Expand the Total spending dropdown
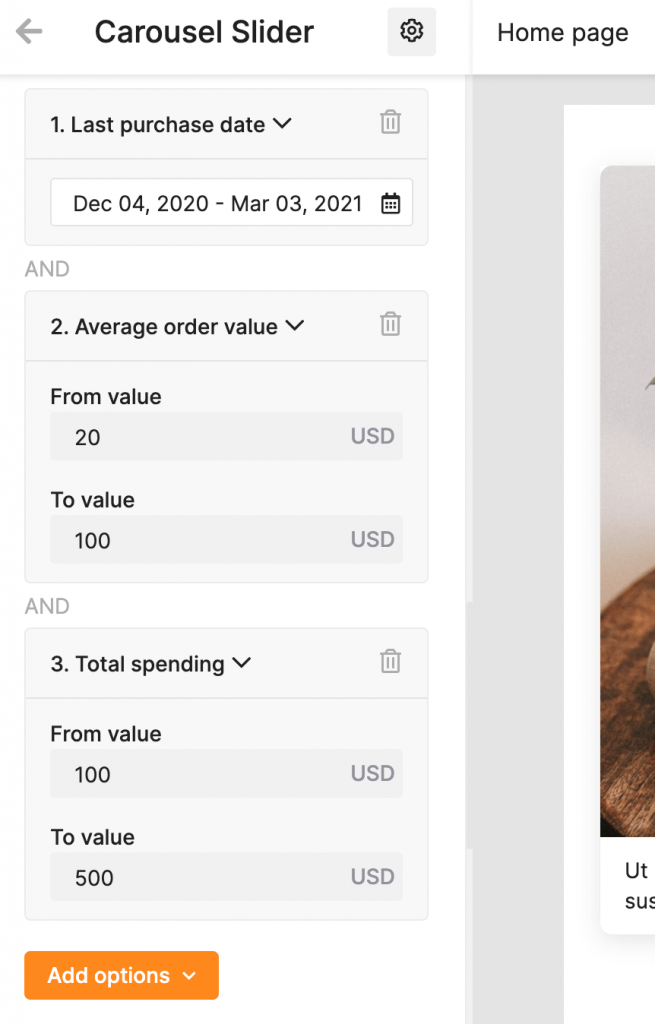655x1024 pixels. 242,663
